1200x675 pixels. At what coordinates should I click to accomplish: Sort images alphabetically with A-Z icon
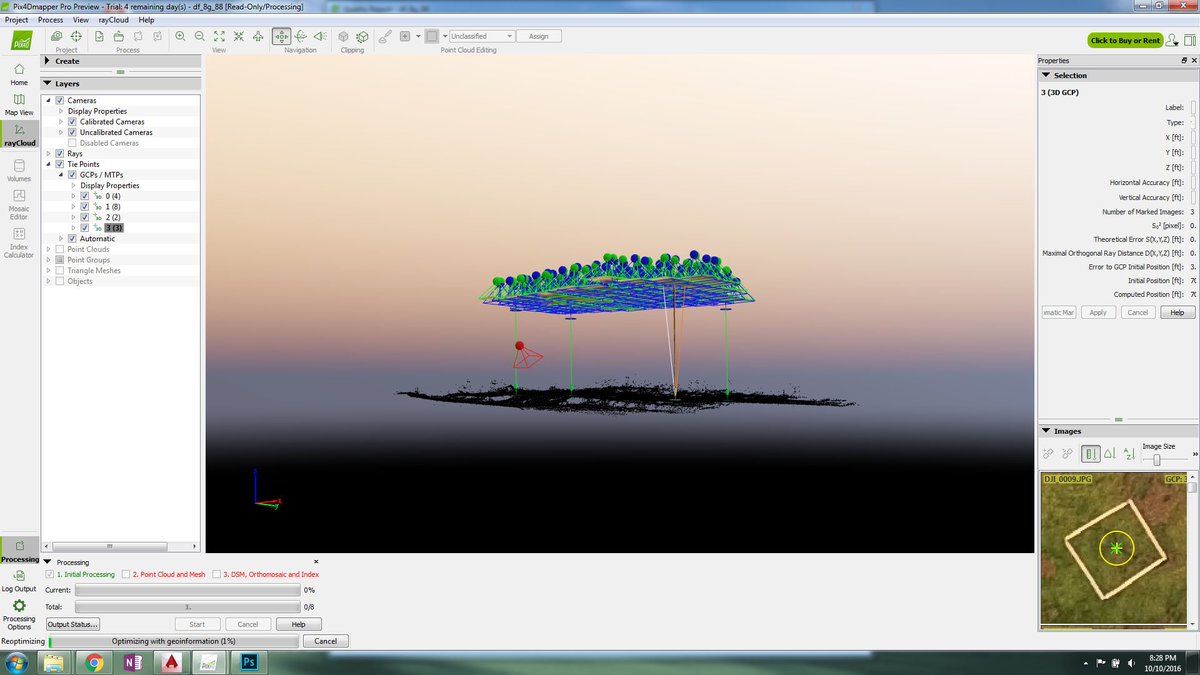pos(1129,454)
